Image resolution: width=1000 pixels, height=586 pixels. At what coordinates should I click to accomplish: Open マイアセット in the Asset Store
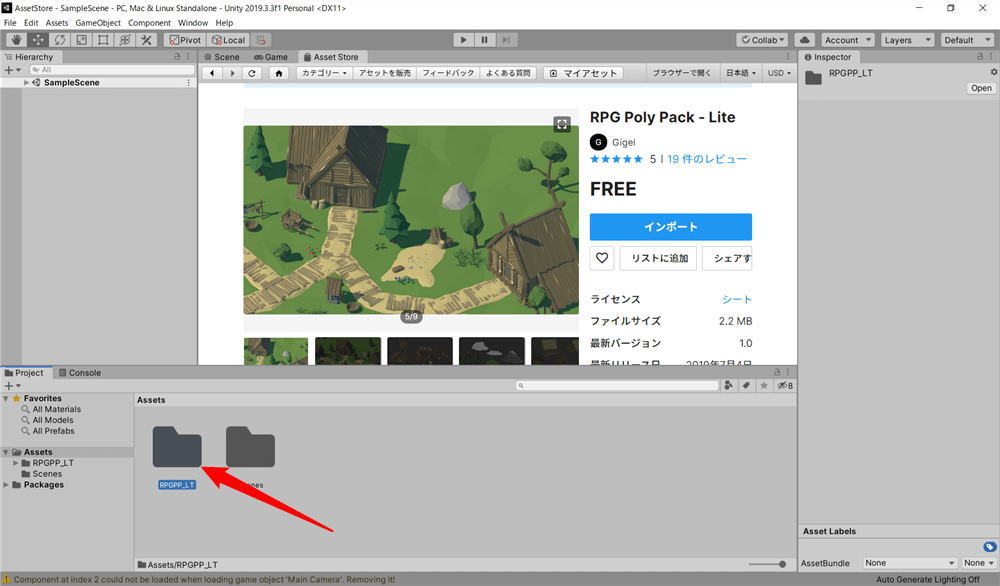point(582,72)
